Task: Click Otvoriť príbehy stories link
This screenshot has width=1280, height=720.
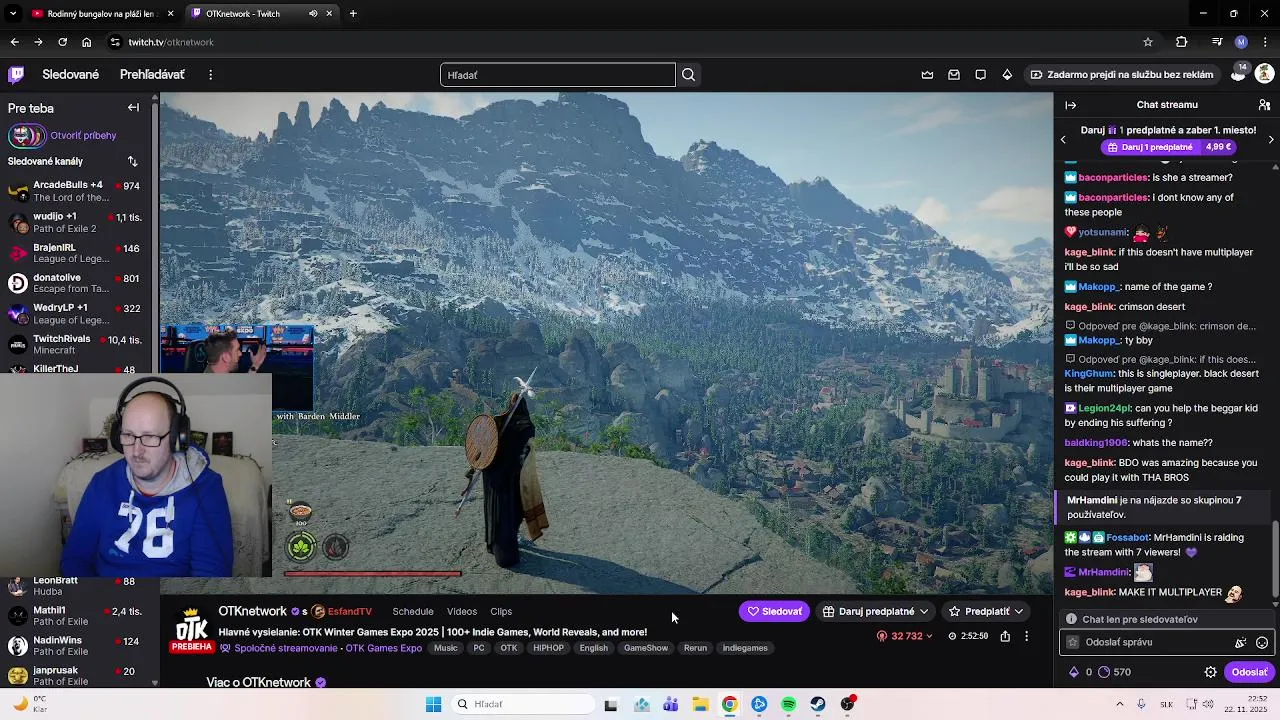Action: [x=83, y=135]
